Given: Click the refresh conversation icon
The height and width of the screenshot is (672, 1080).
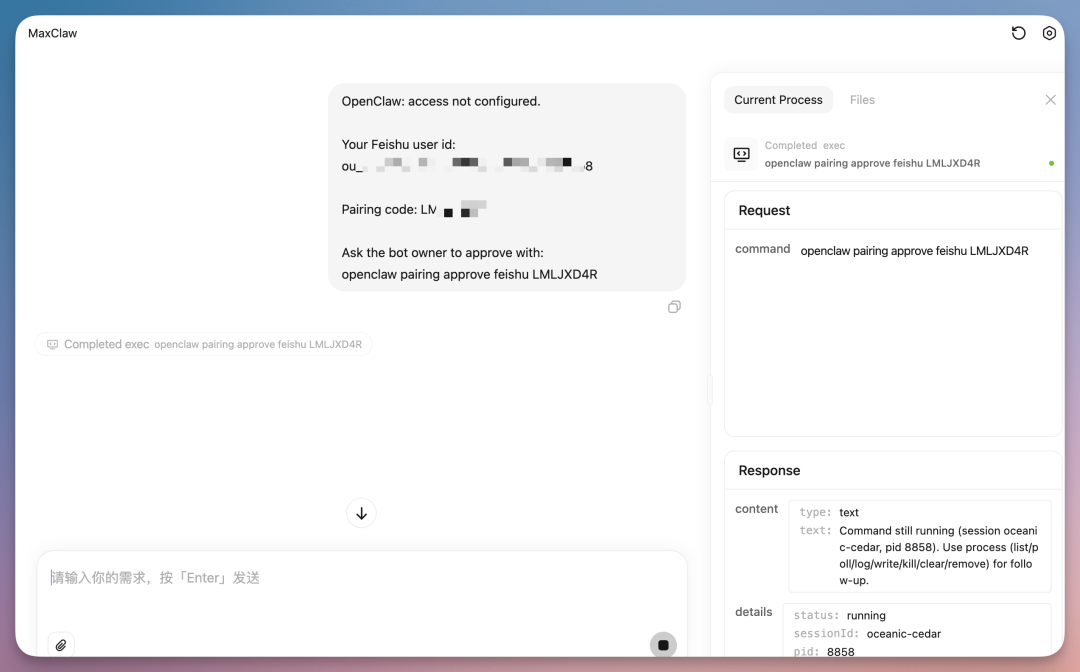Looking at the screenshot, I should point(1018,33).
